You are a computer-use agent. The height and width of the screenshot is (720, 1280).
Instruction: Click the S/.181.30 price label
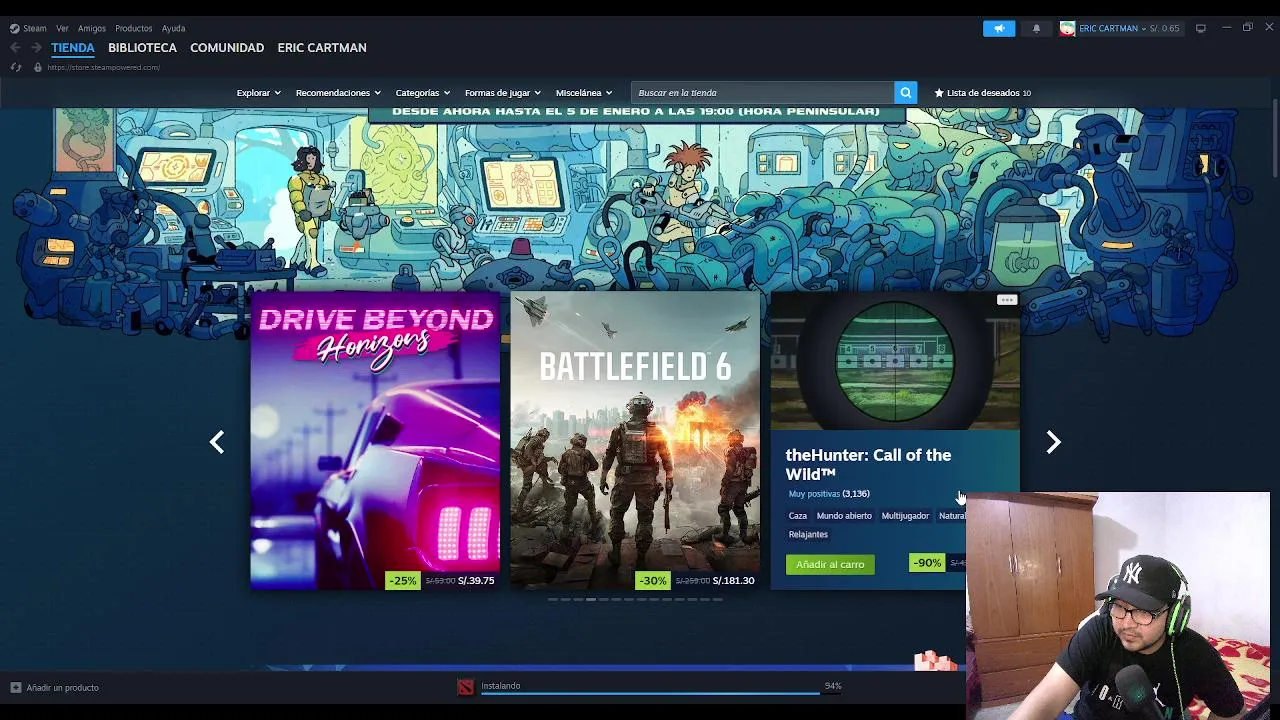(733, 580)
